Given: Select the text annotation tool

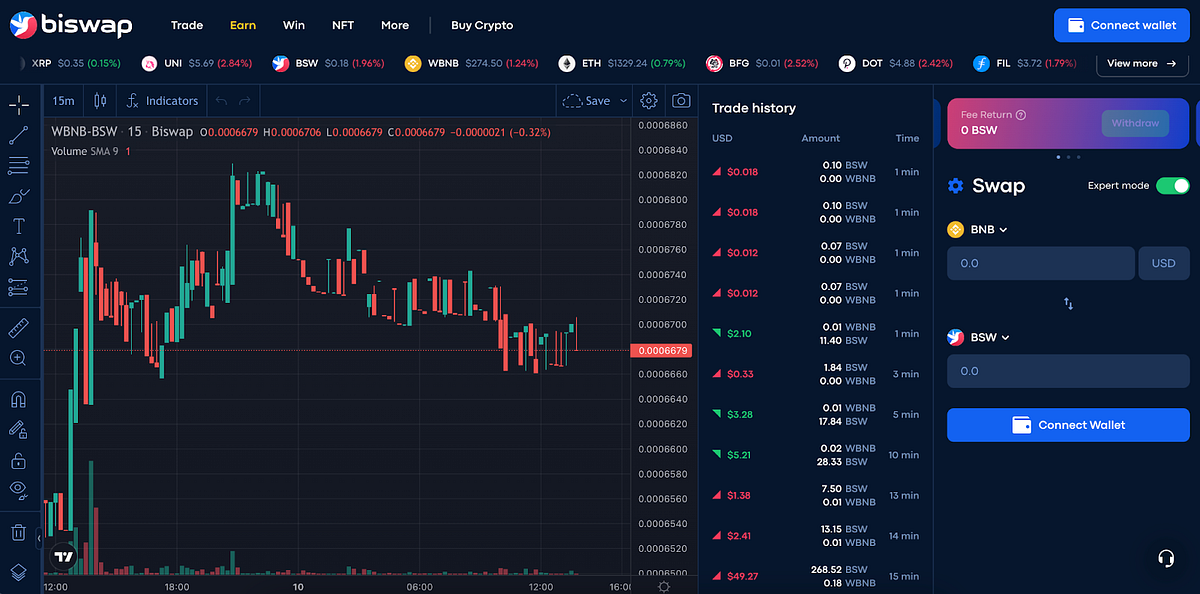Looking at the screenshot, I should pos(18,226).
